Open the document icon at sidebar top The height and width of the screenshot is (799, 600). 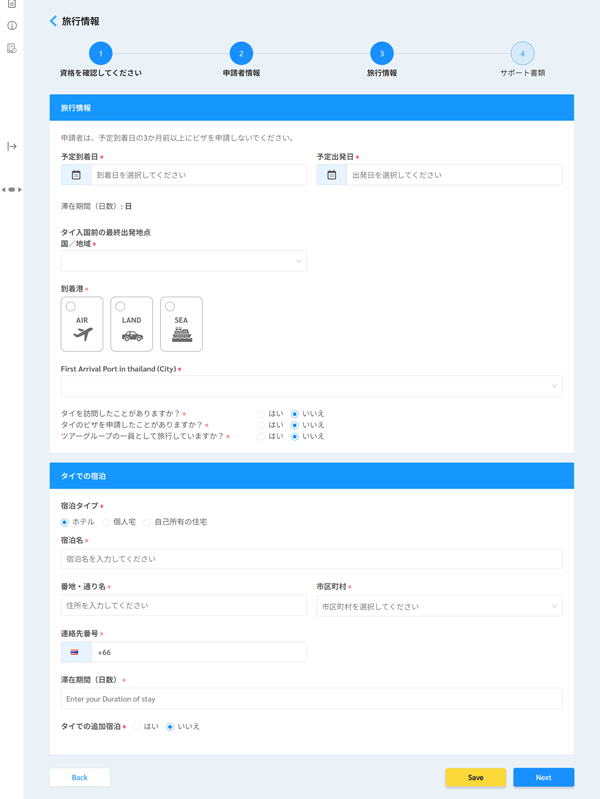tap(12, 4)
